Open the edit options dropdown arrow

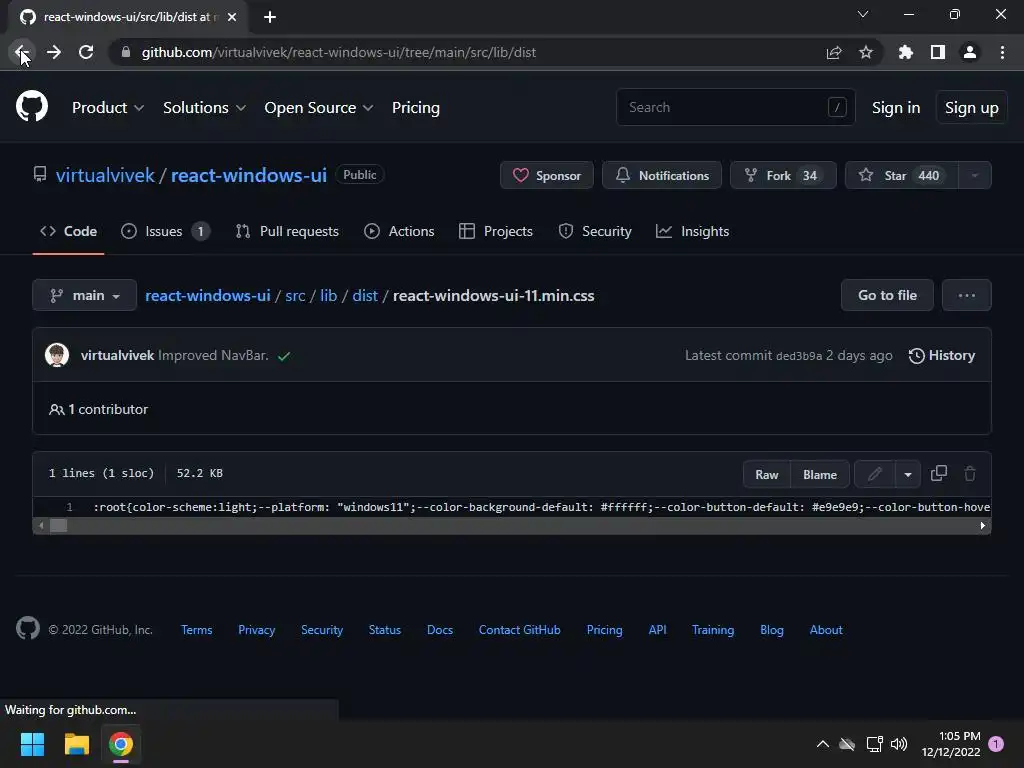pyautogui.click(x=908, y=474)
